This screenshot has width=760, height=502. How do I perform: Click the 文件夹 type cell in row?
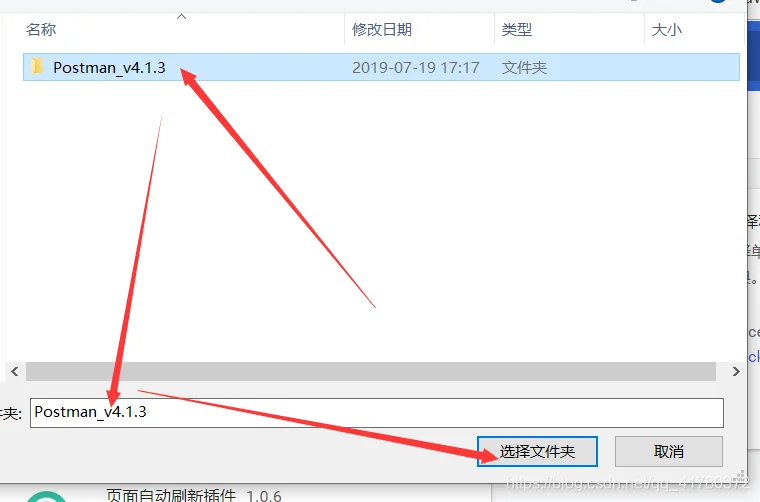[524, 67]
